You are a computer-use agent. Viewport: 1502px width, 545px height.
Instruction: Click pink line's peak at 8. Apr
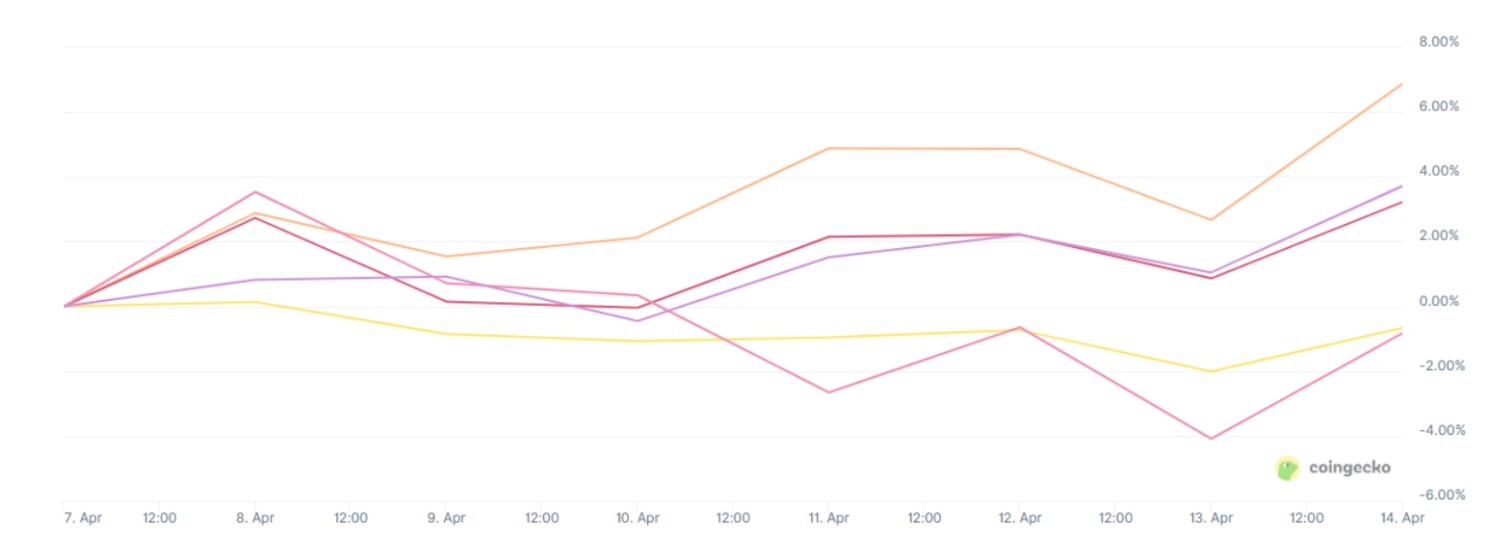coord(256,191)
